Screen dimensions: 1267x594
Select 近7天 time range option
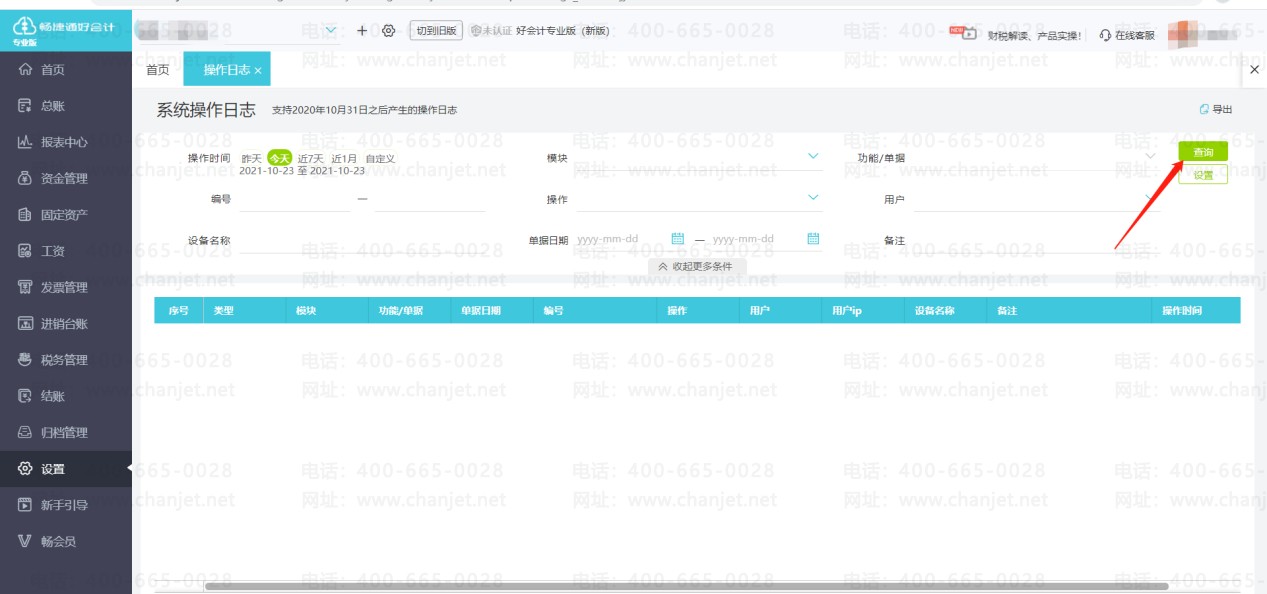pos(310,158)
